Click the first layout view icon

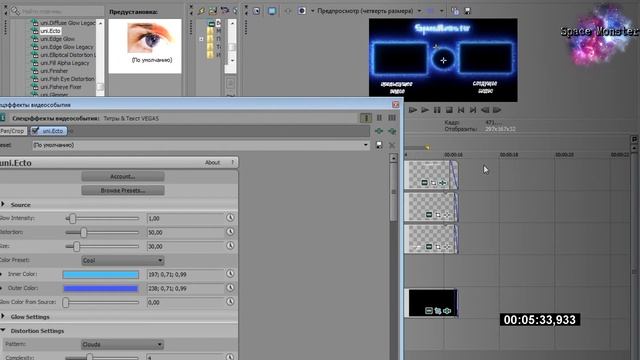tap(366, 118)
